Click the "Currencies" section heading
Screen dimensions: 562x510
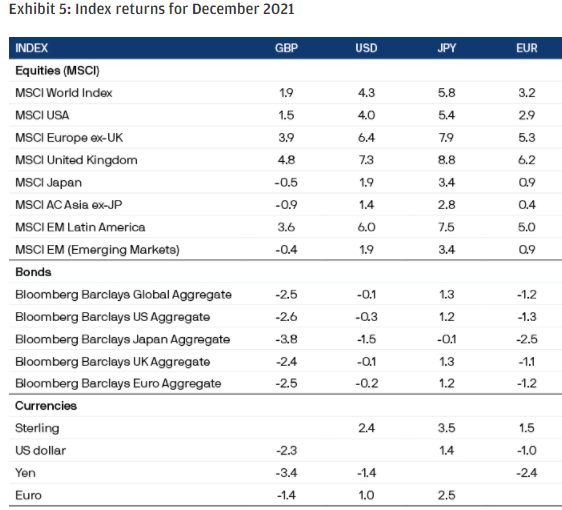point(46,406)
